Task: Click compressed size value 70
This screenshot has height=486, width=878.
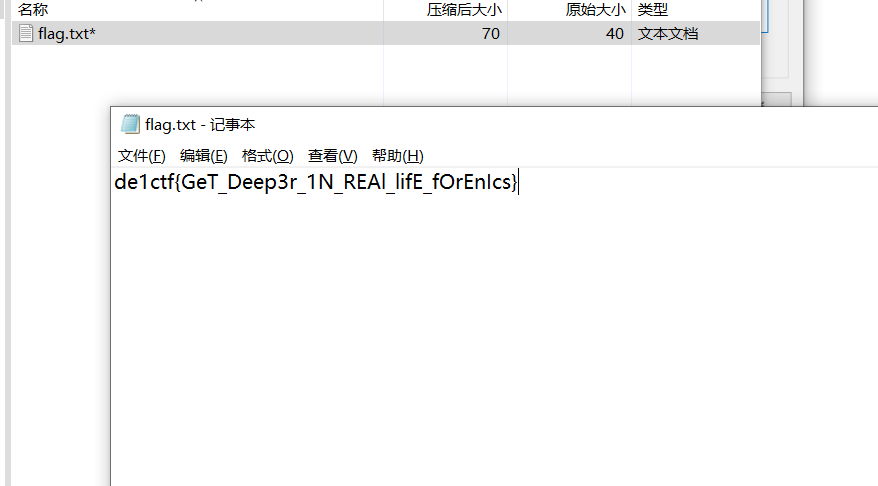Action: point(491,34)
